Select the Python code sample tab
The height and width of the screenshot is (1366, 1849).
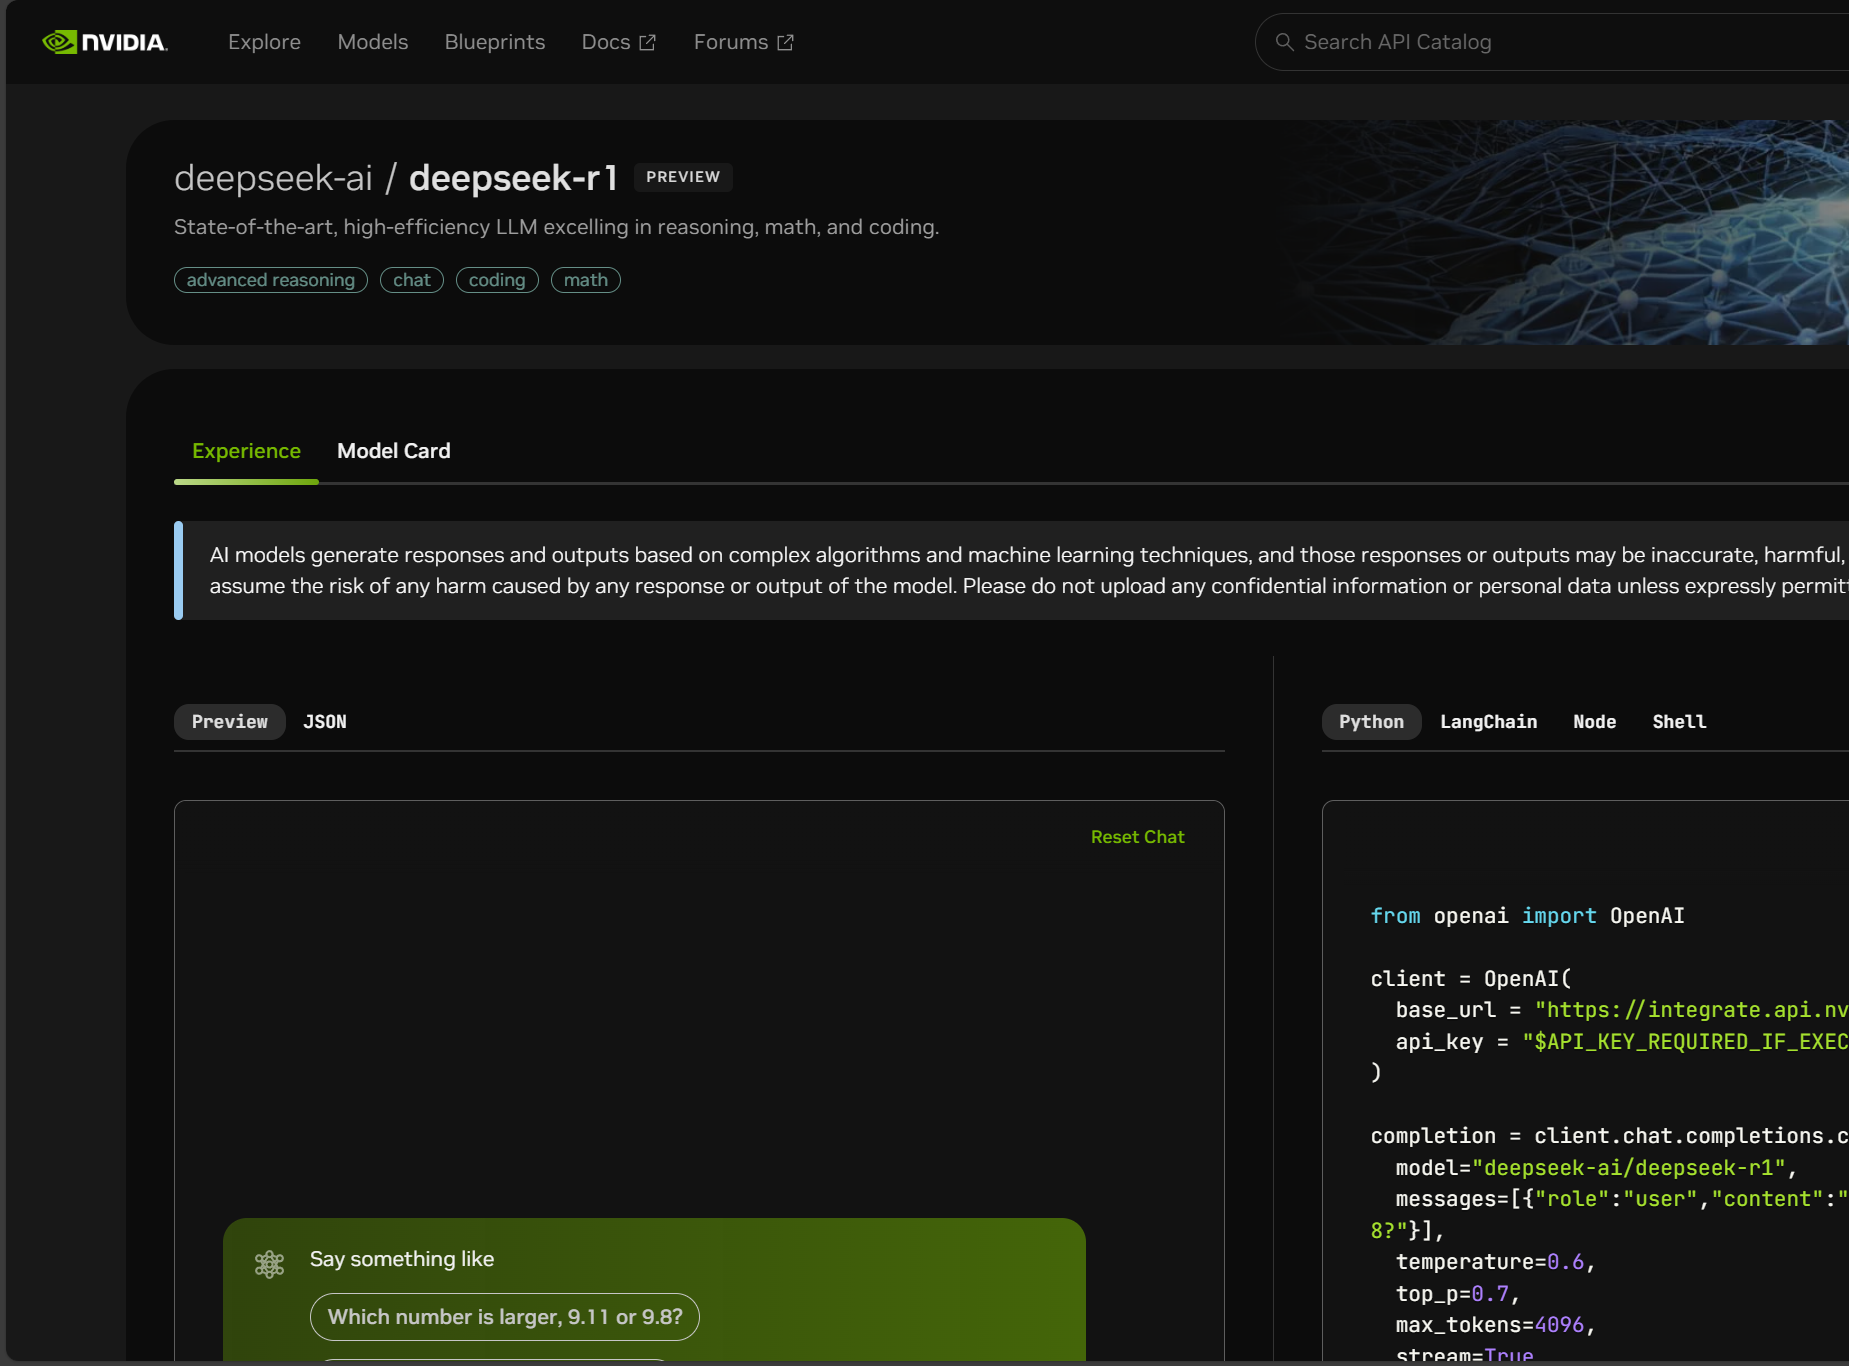pos(1370,721)
